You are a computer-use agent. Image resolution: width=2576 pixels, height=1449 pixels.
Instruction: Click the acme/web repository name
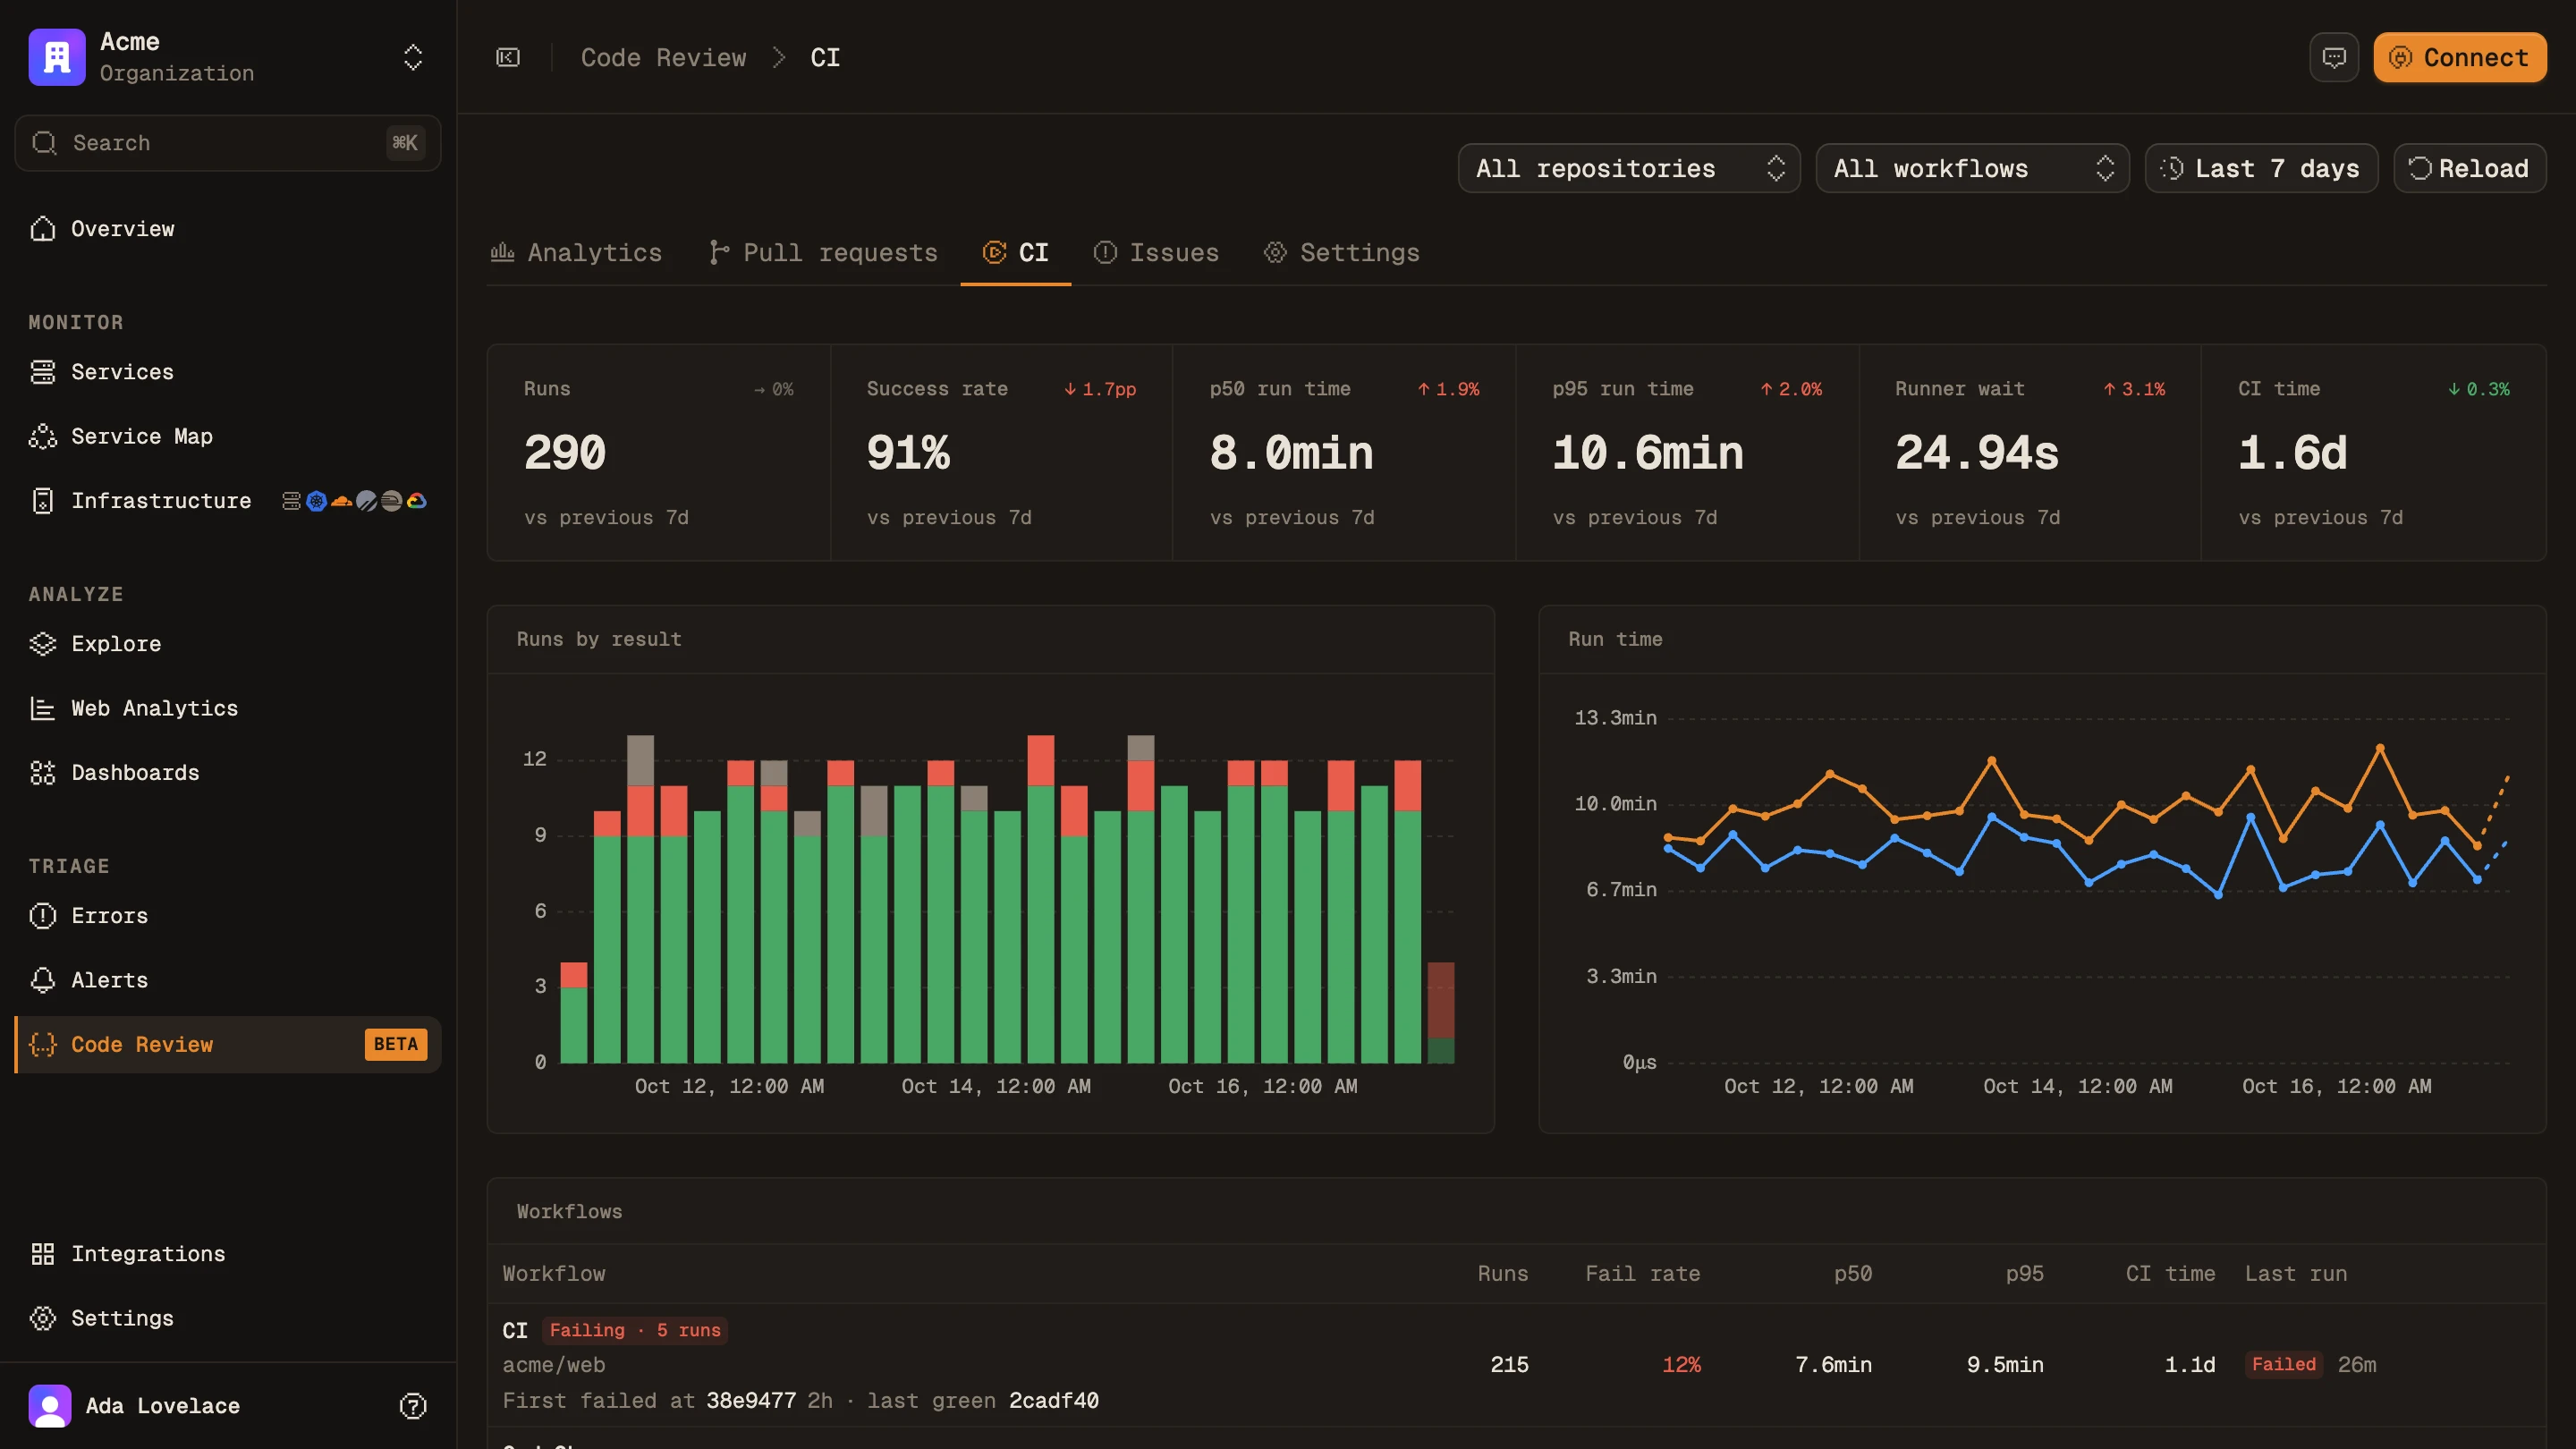pyautogui.click(x=553, y=1365)
